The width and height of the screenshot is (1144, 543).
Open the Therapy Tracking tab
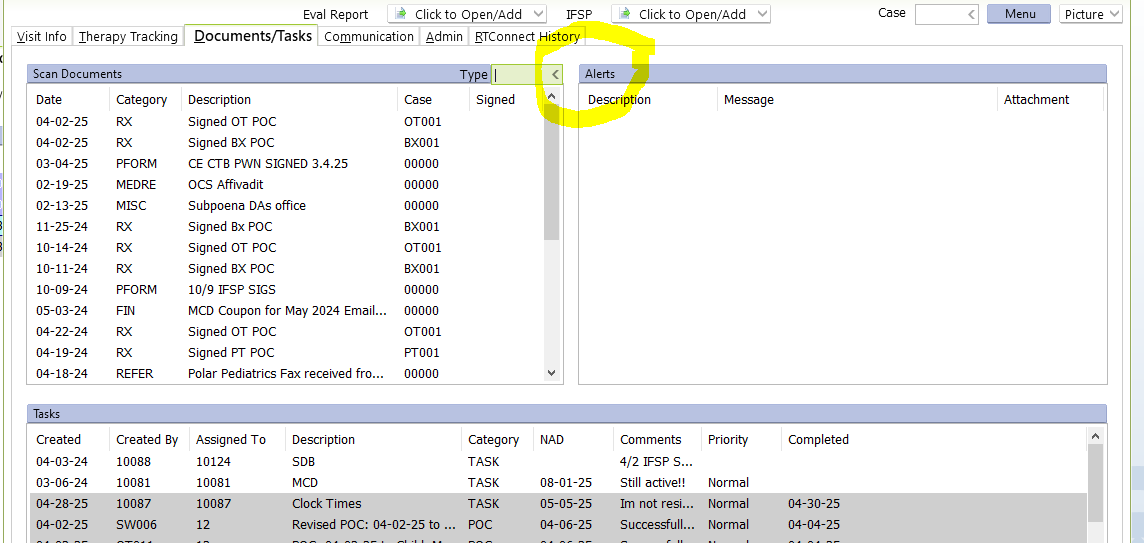point(128,37)
